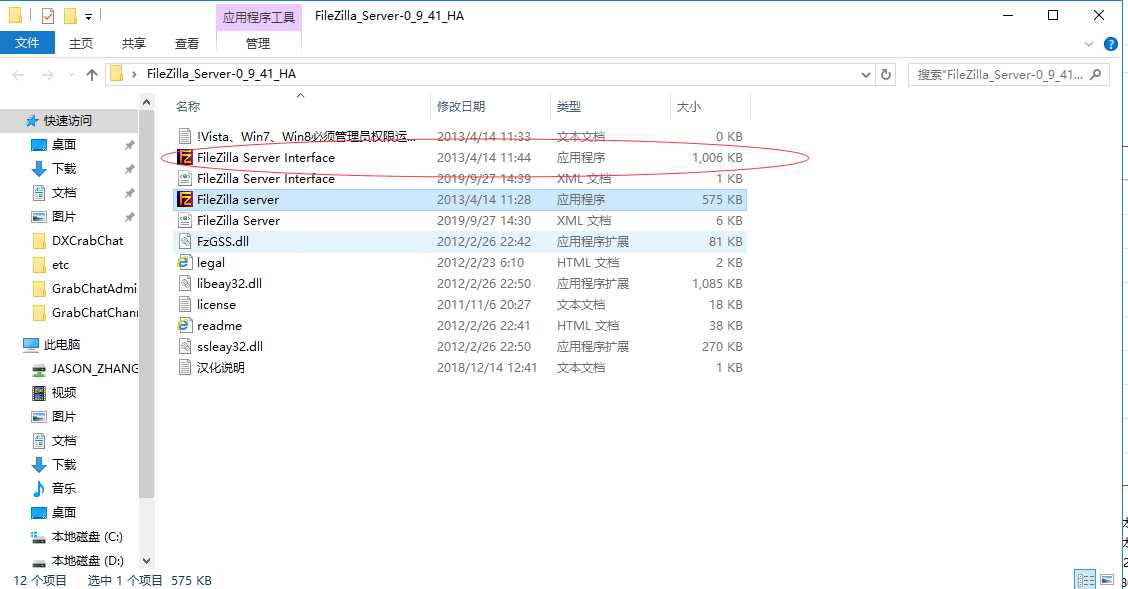1128x589 pixels.
Task: Open pinned 桌面 under quick access
Action: 63,145
